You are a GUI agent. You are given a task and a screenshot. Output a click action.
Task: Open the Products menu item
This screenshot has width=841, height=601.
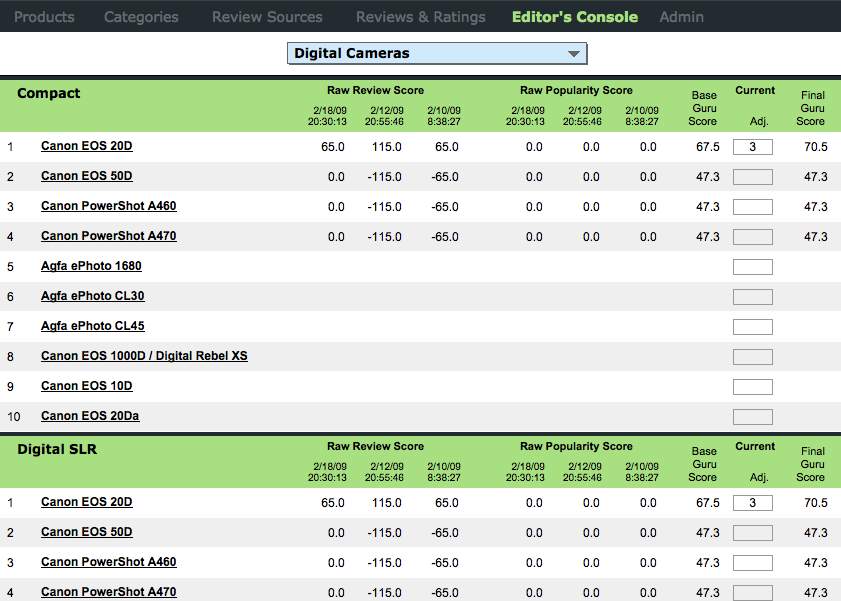(x=44, y=17)
